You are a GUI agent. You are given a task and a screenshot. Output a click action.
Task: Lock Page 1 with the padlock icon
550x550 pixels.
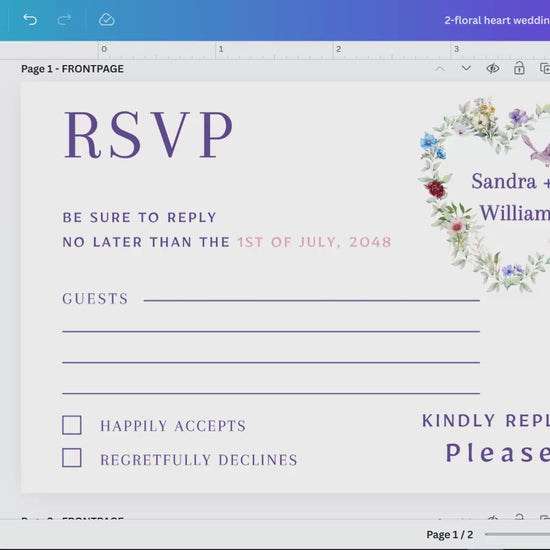click(519, 68)
